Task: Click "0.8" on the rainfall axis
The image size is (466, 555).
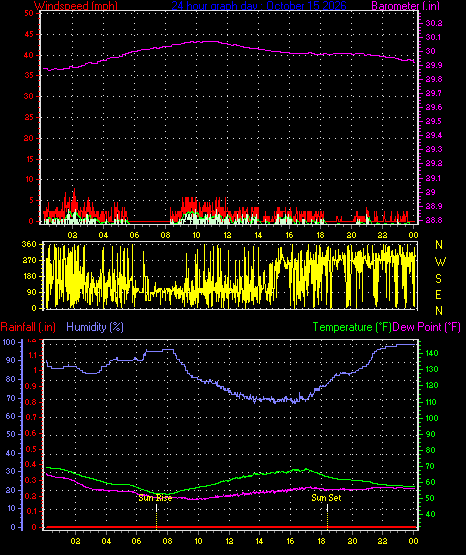Action: [x=31, y=402]
